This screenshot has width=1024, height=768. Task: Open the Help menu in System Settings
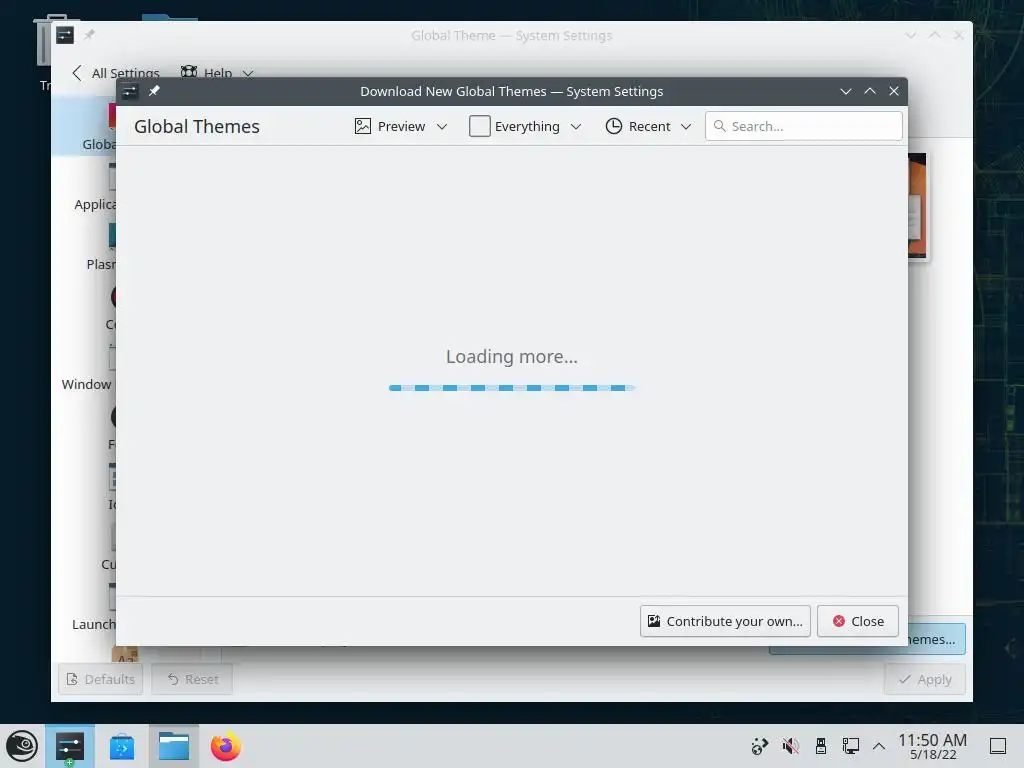(x=217, y=73)
